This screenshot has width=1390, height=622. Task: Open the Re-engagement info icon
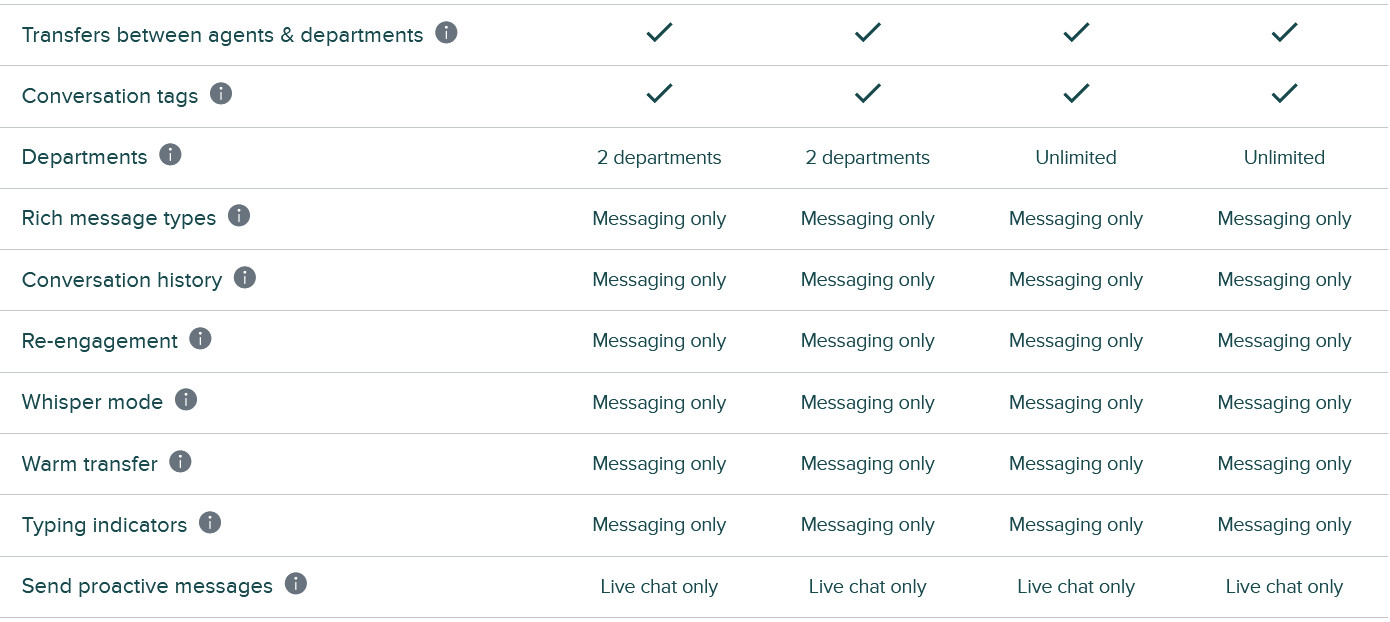[x=200, y=339]
